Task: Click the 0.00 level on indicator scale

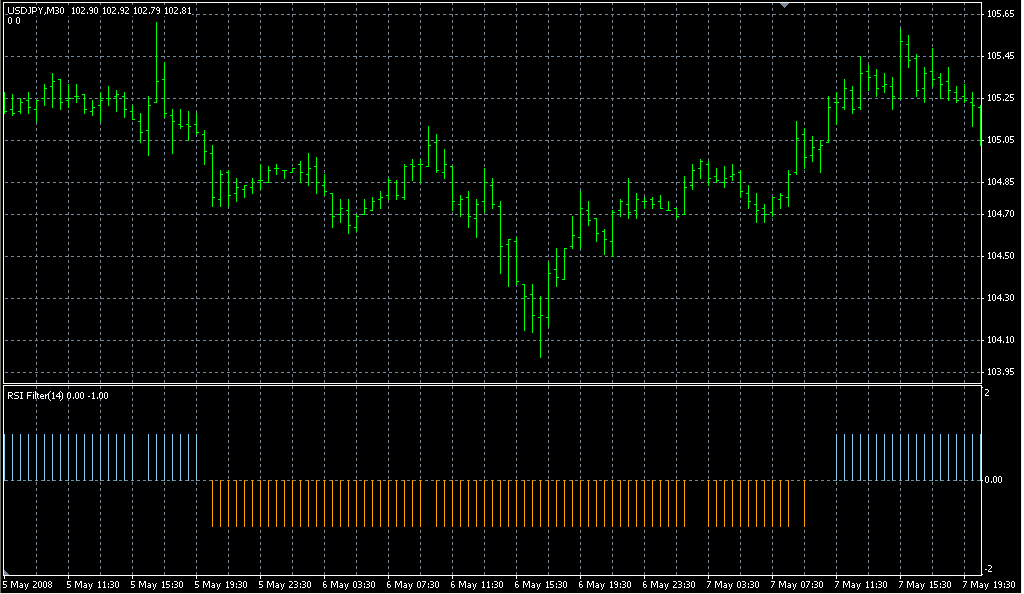Action: [x=993, y=480]
